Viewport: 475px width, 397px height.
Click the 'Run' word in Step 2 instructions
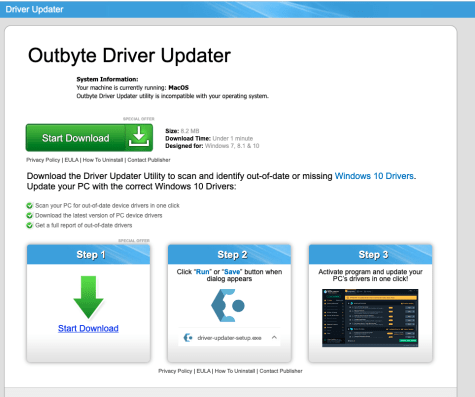click(x=203, y=272)
